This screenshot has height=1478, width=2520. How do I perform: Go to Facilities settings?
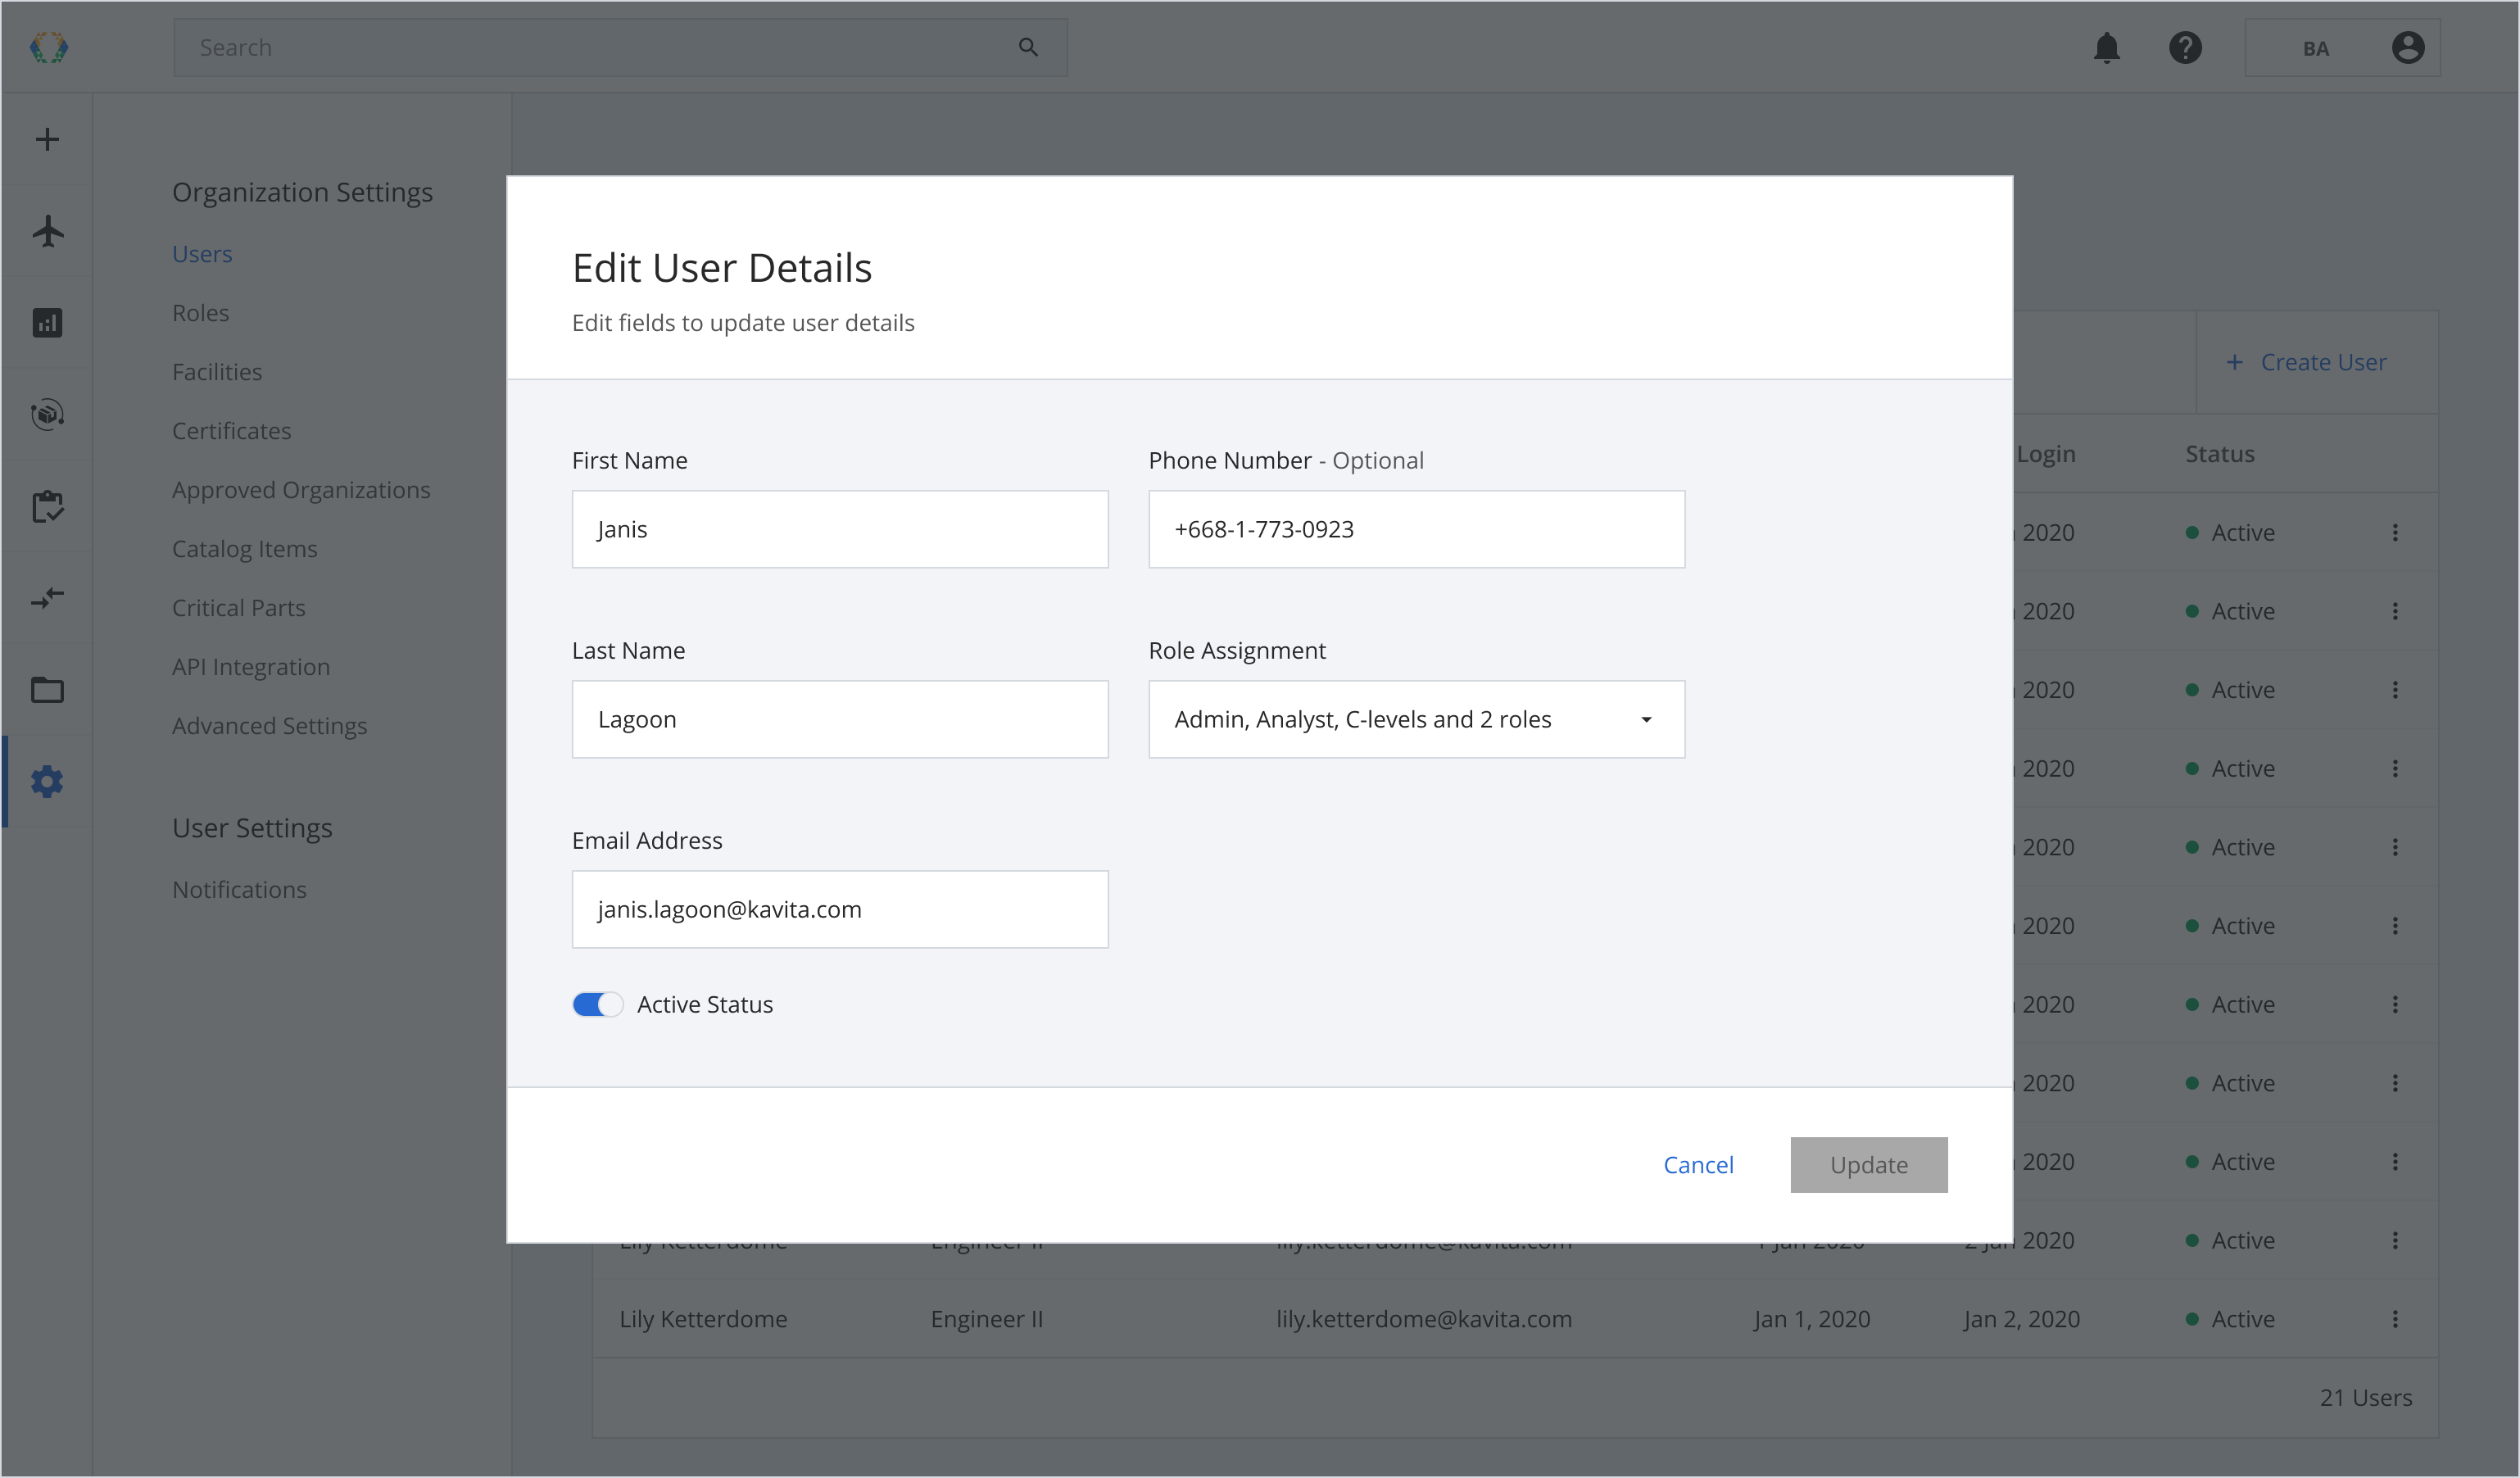click(217, 372)
